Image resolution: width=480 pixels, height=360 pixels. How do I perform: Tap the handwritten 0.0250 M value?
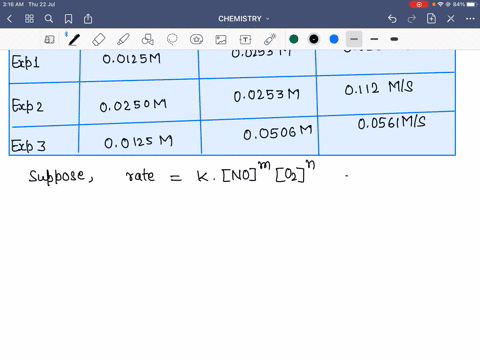[x=133, y=105]
